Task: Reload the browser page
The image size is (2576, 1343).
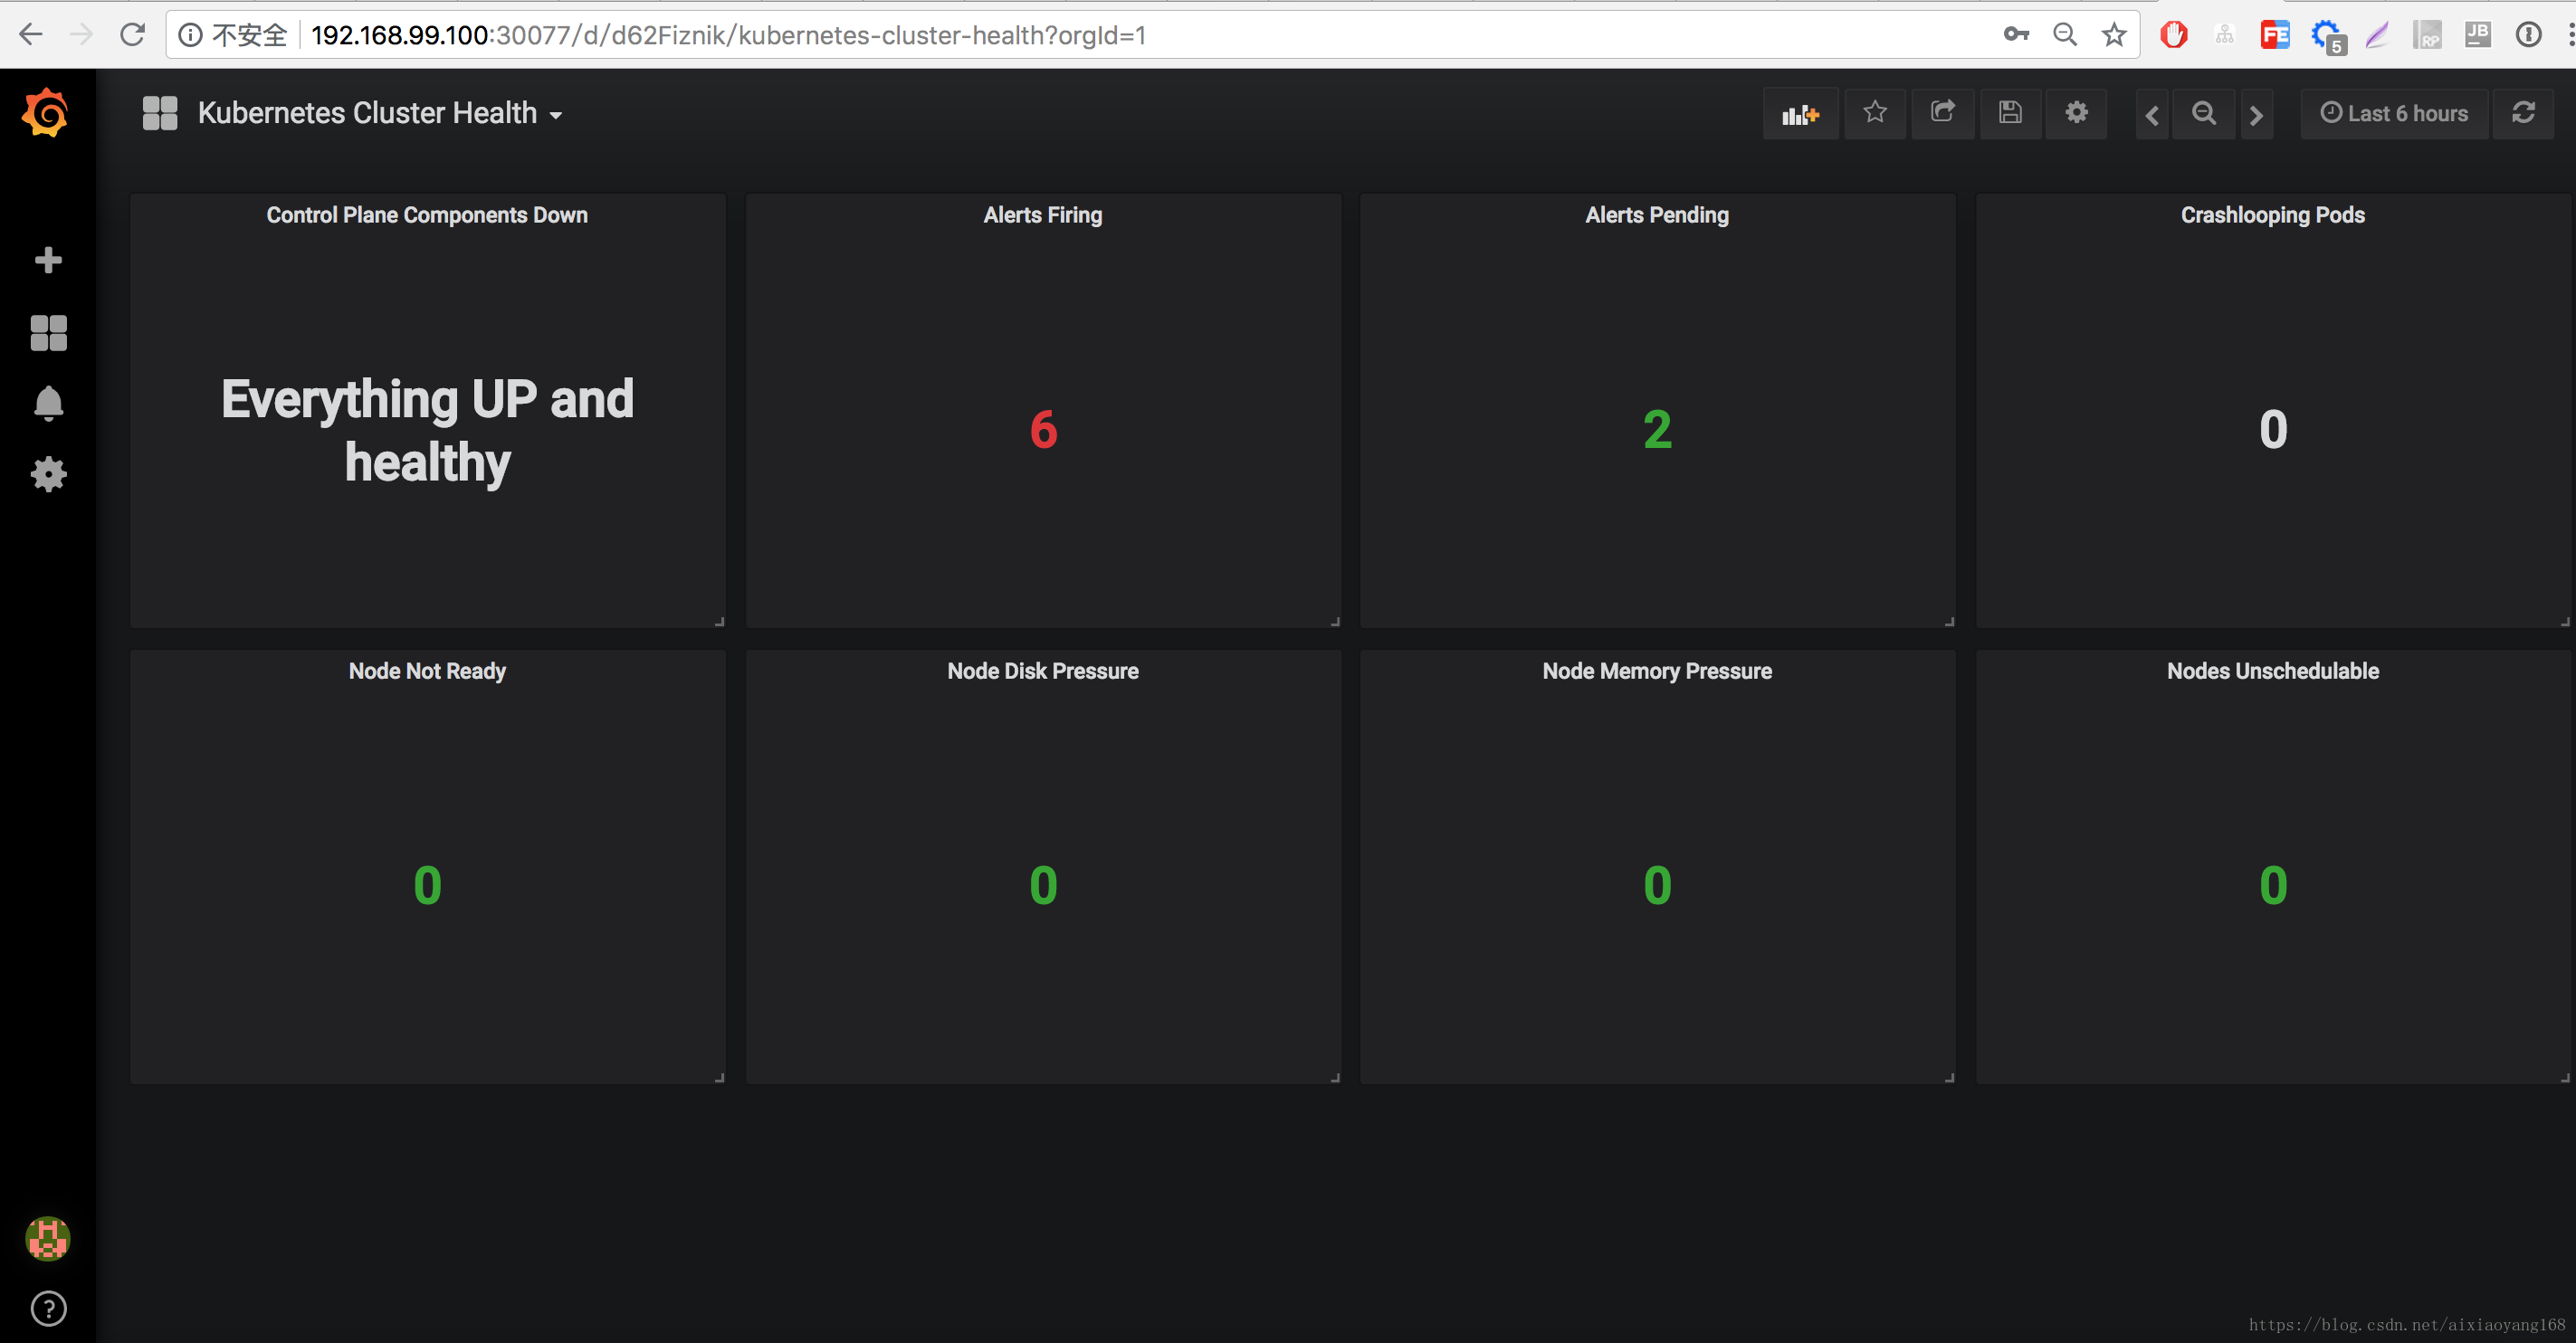Action: click(x=132, y=35)
